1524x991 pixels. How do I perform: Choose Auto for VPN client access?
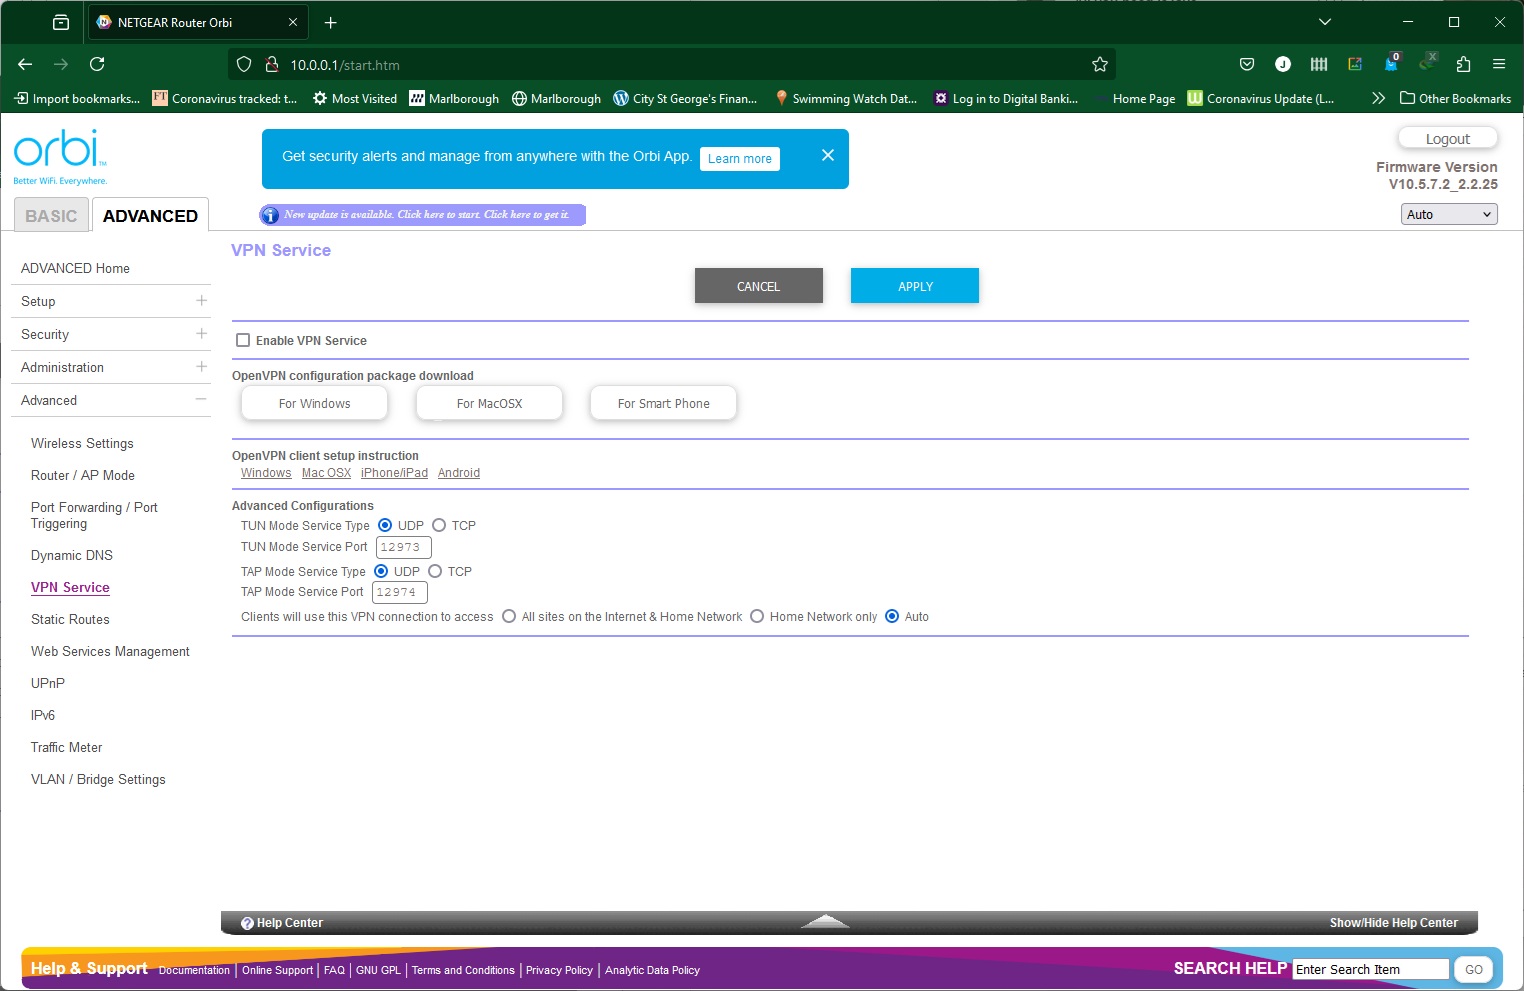point(892,616)
